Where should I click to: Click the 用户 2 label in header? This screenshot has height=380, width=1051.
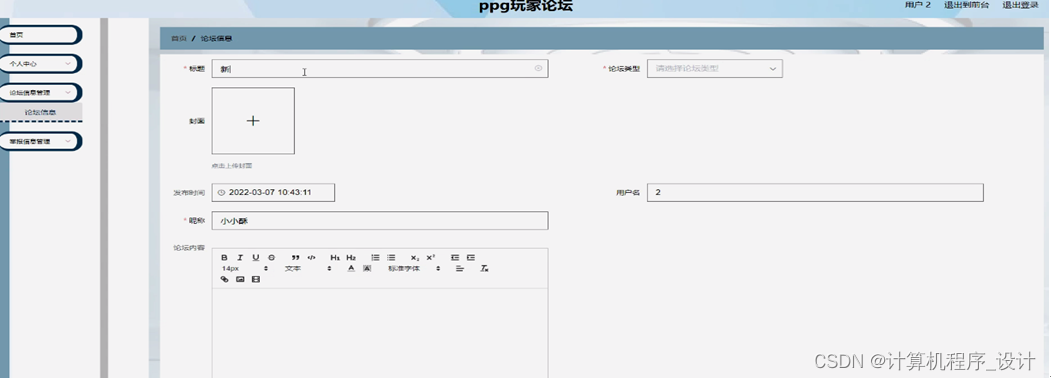(x=918, y=5)
